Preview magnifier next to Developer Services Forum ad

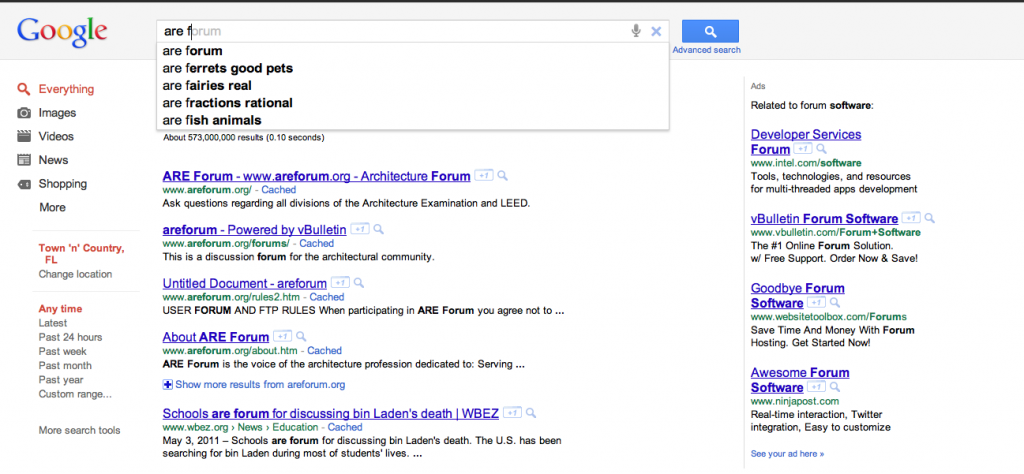click(822, 150)
